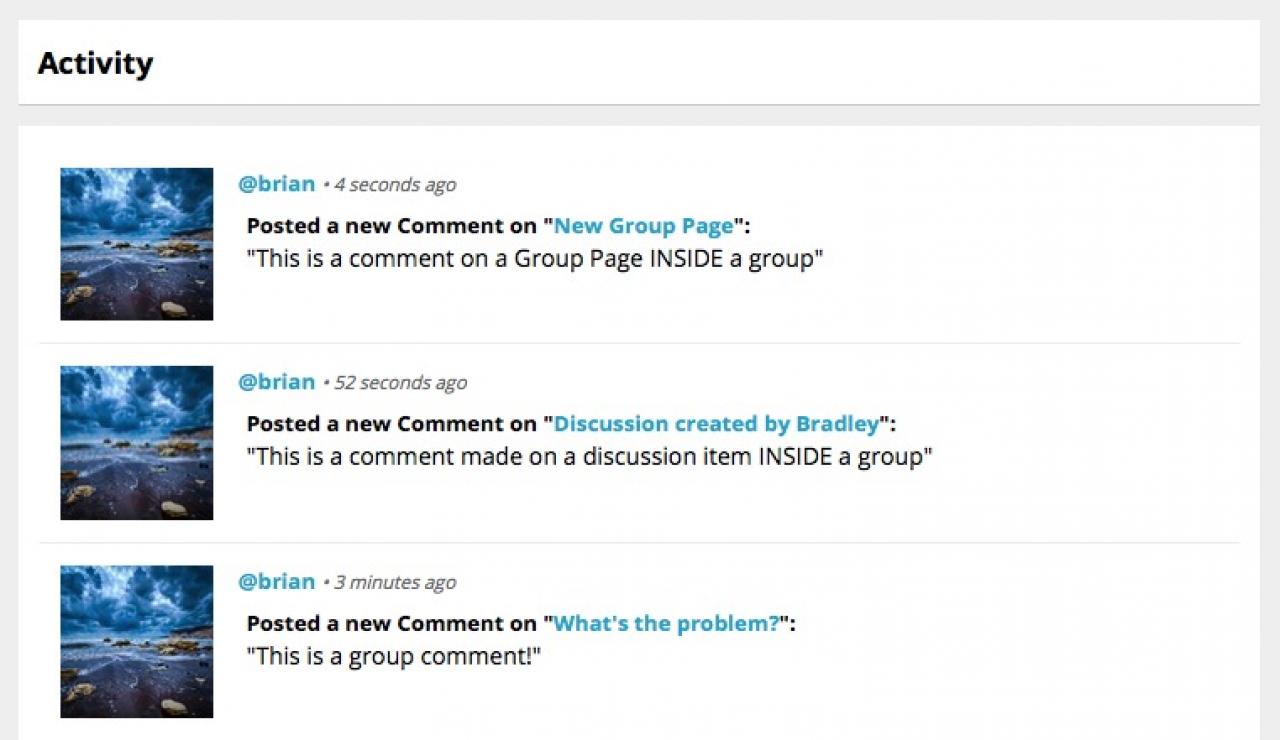
Task: Click the comment text about a Group Page INSIDE a group
Action: [535, 259]
